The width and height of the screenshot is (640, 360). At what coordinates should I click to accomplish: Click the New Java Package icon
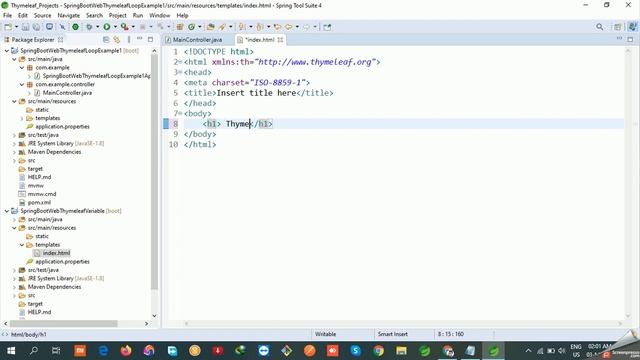click(x=180, y=27)
